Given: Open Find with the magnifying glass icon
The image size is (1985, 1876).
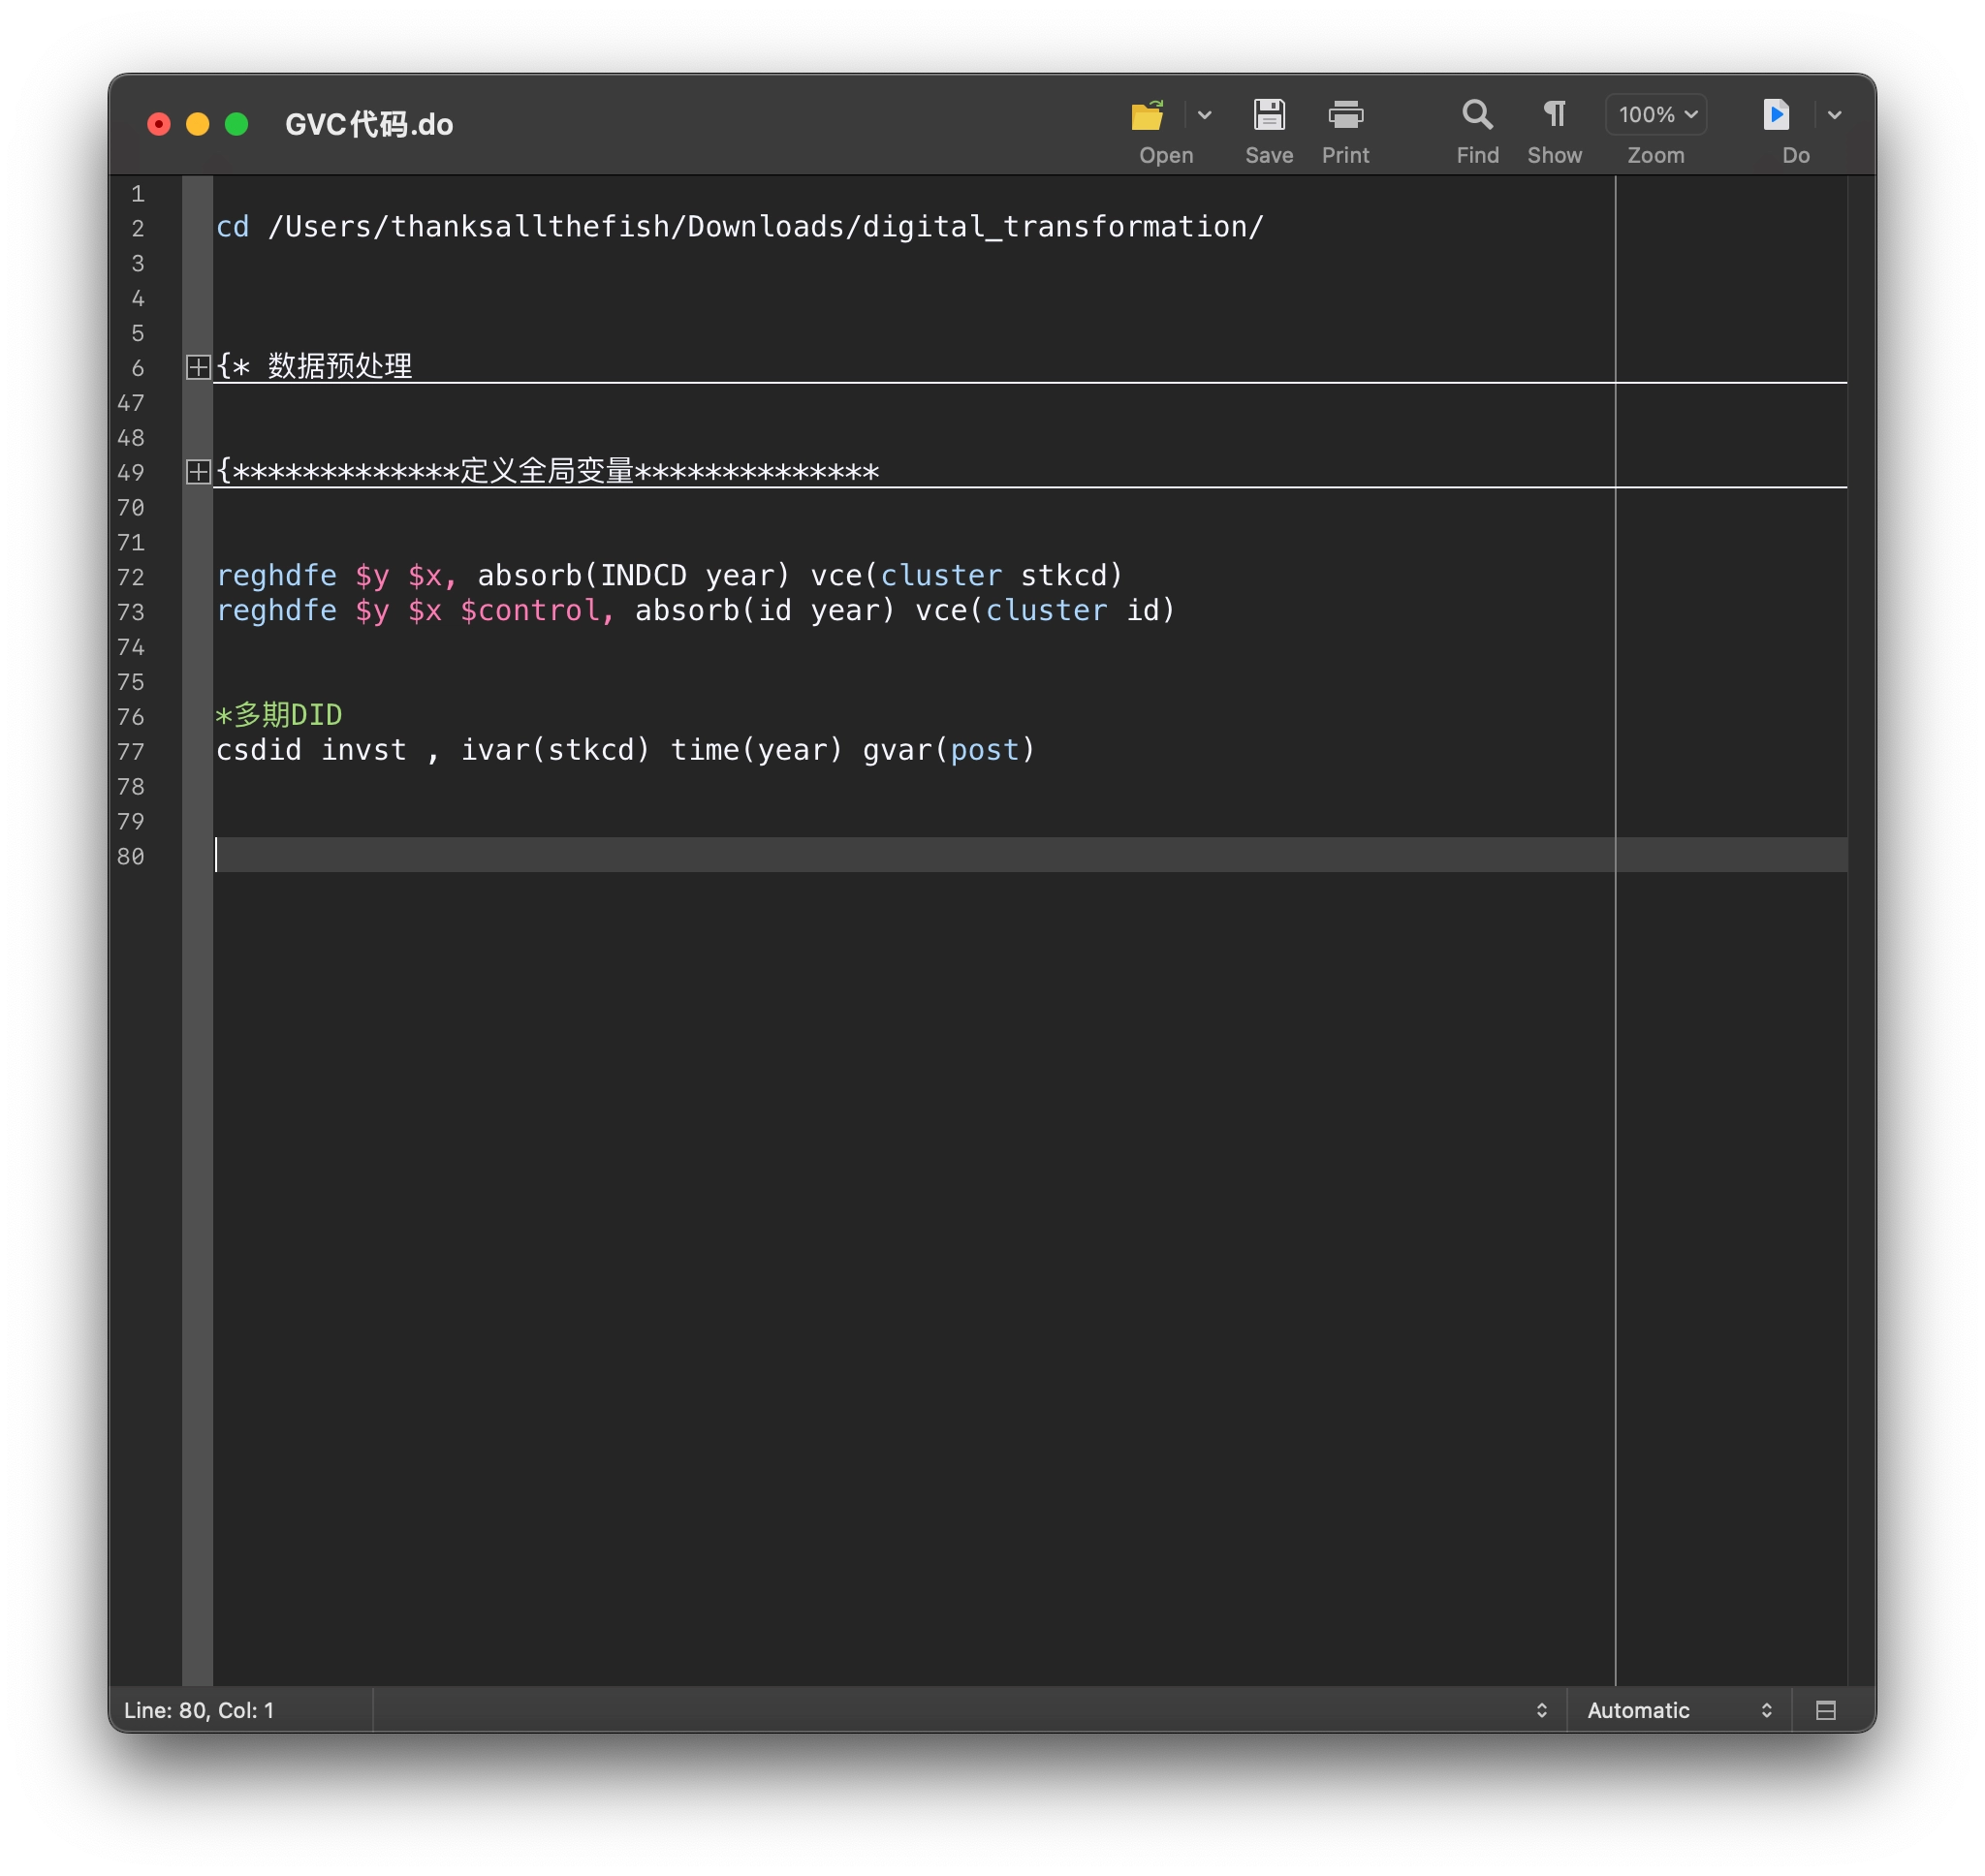Looking at the screenshot, I should click(x=1476, y=115).
